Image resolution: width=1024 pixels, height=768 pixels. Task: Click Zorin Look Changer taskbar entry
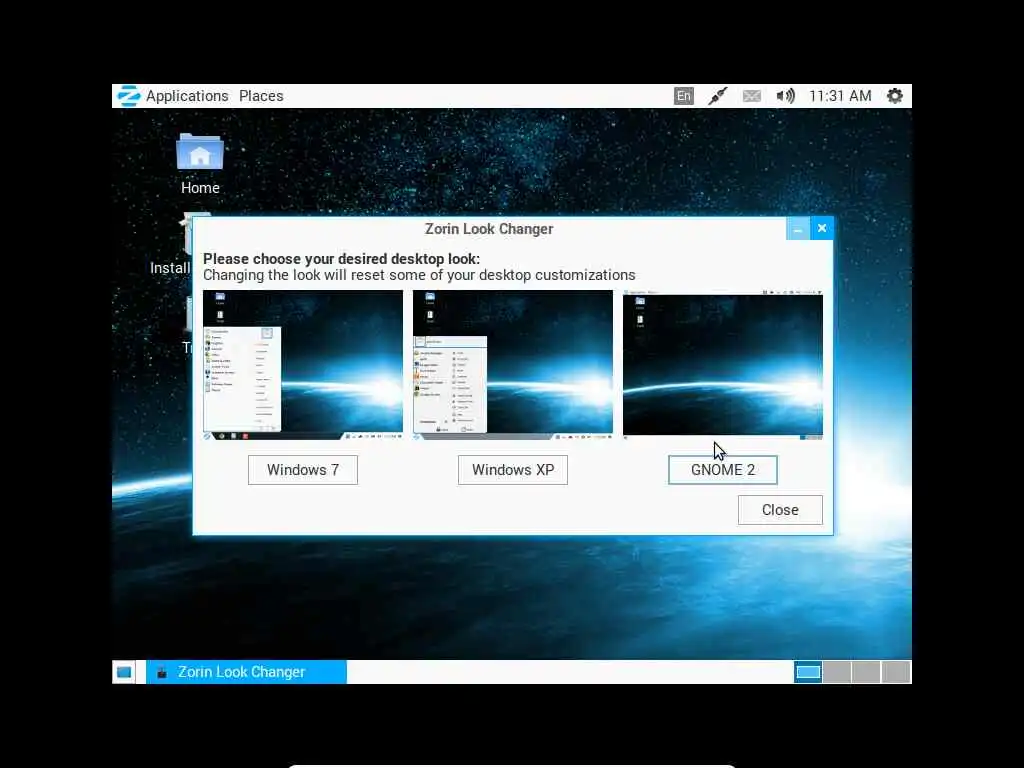pyautogui.click(x=246, y=672)
